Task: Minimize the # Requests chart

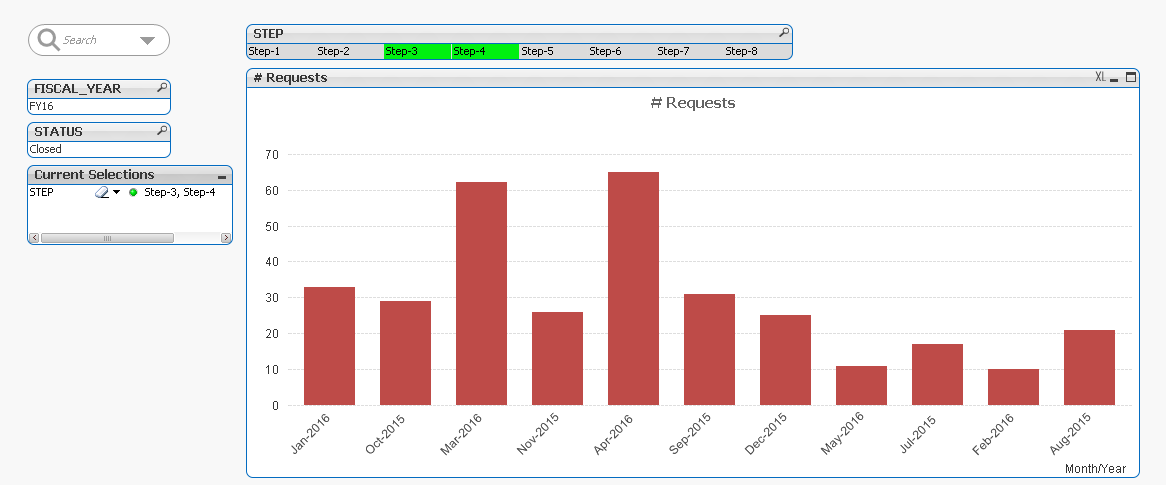Action: (1114, 80)
